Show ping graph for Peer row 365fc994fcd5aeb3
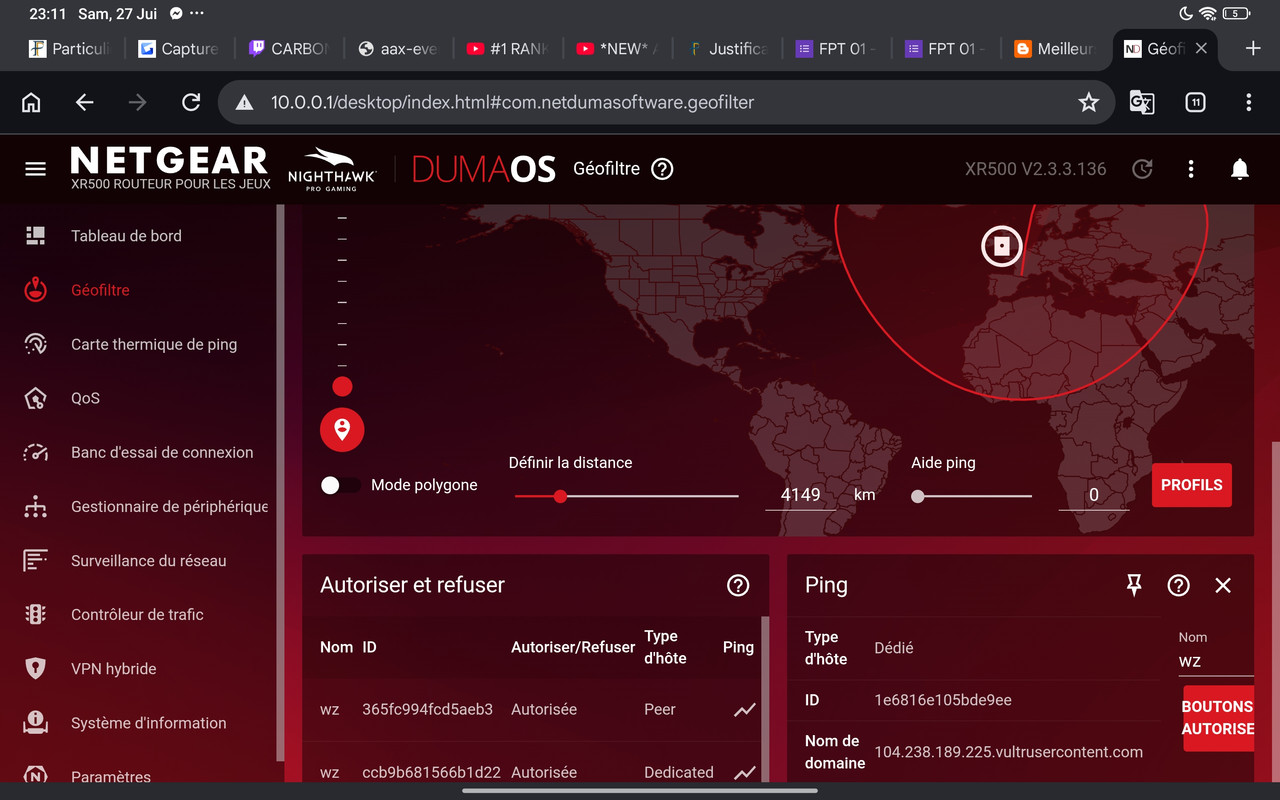The image size is (1280, 800). pos(744,709)
